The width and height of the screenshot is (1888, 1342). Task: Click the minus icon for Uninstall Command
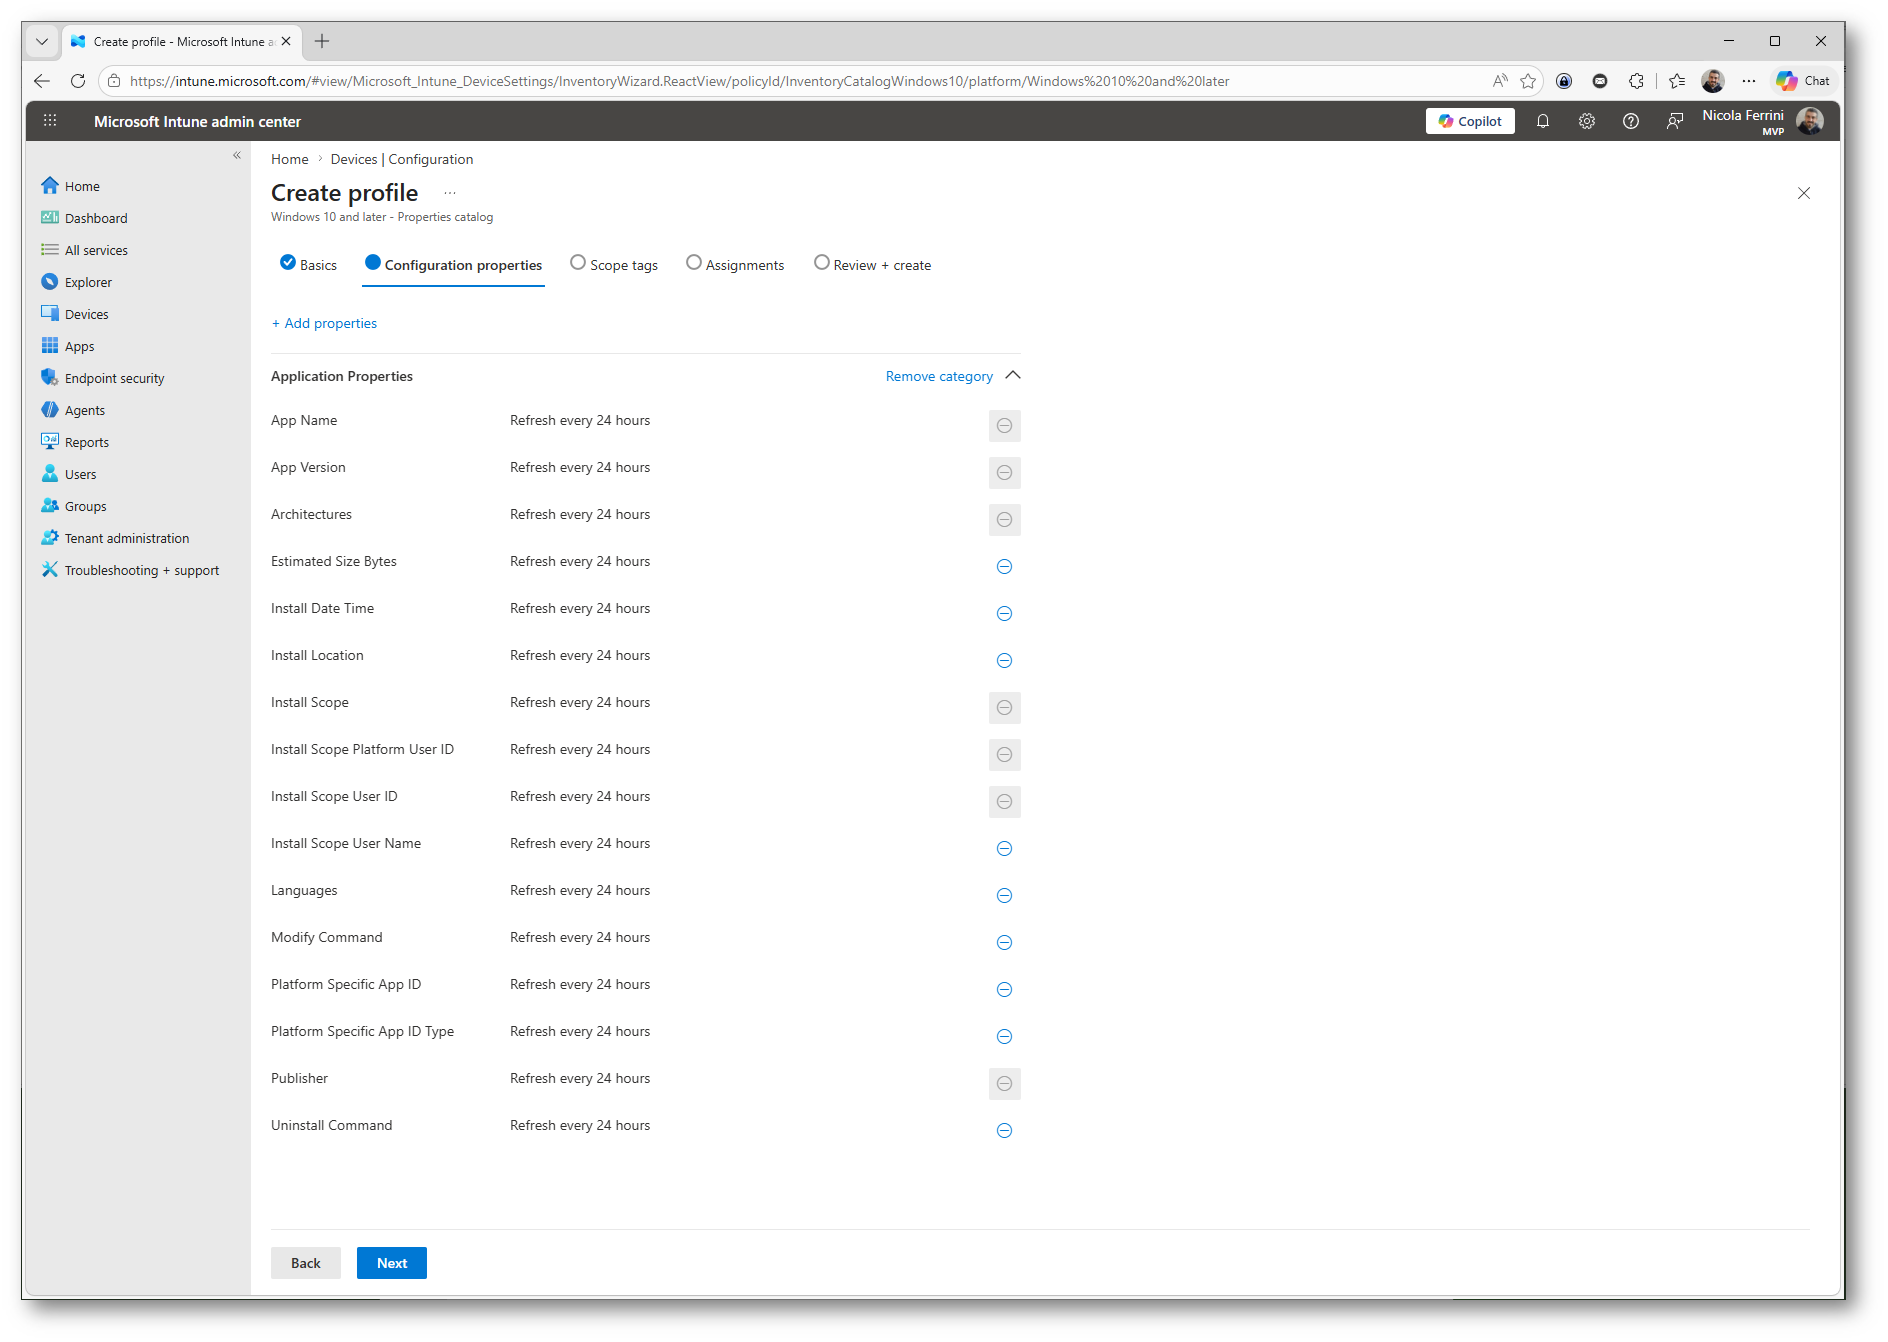pyautogui.click(x=1004, y=1131)
